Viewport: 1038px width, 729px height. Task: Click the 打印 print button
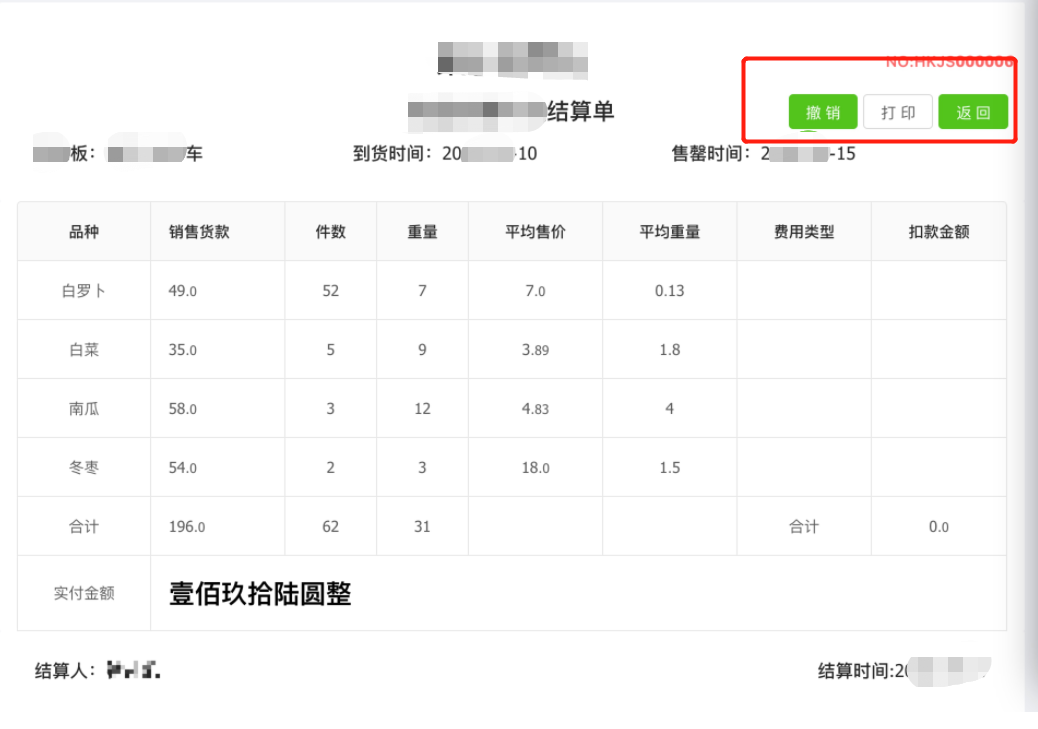click(898, 112)
